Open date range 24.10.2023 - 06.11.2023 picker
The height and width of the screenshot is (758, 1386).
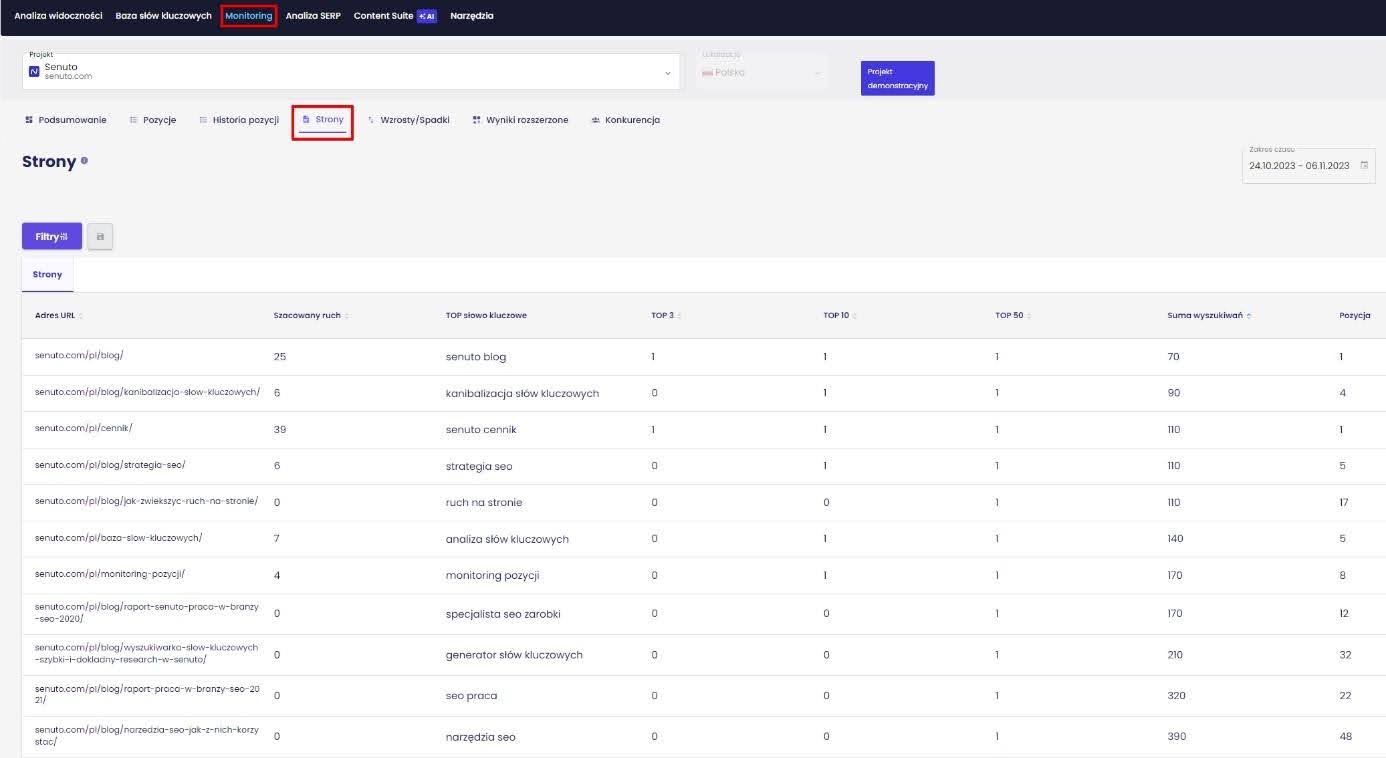click(x=1308, y=165)
